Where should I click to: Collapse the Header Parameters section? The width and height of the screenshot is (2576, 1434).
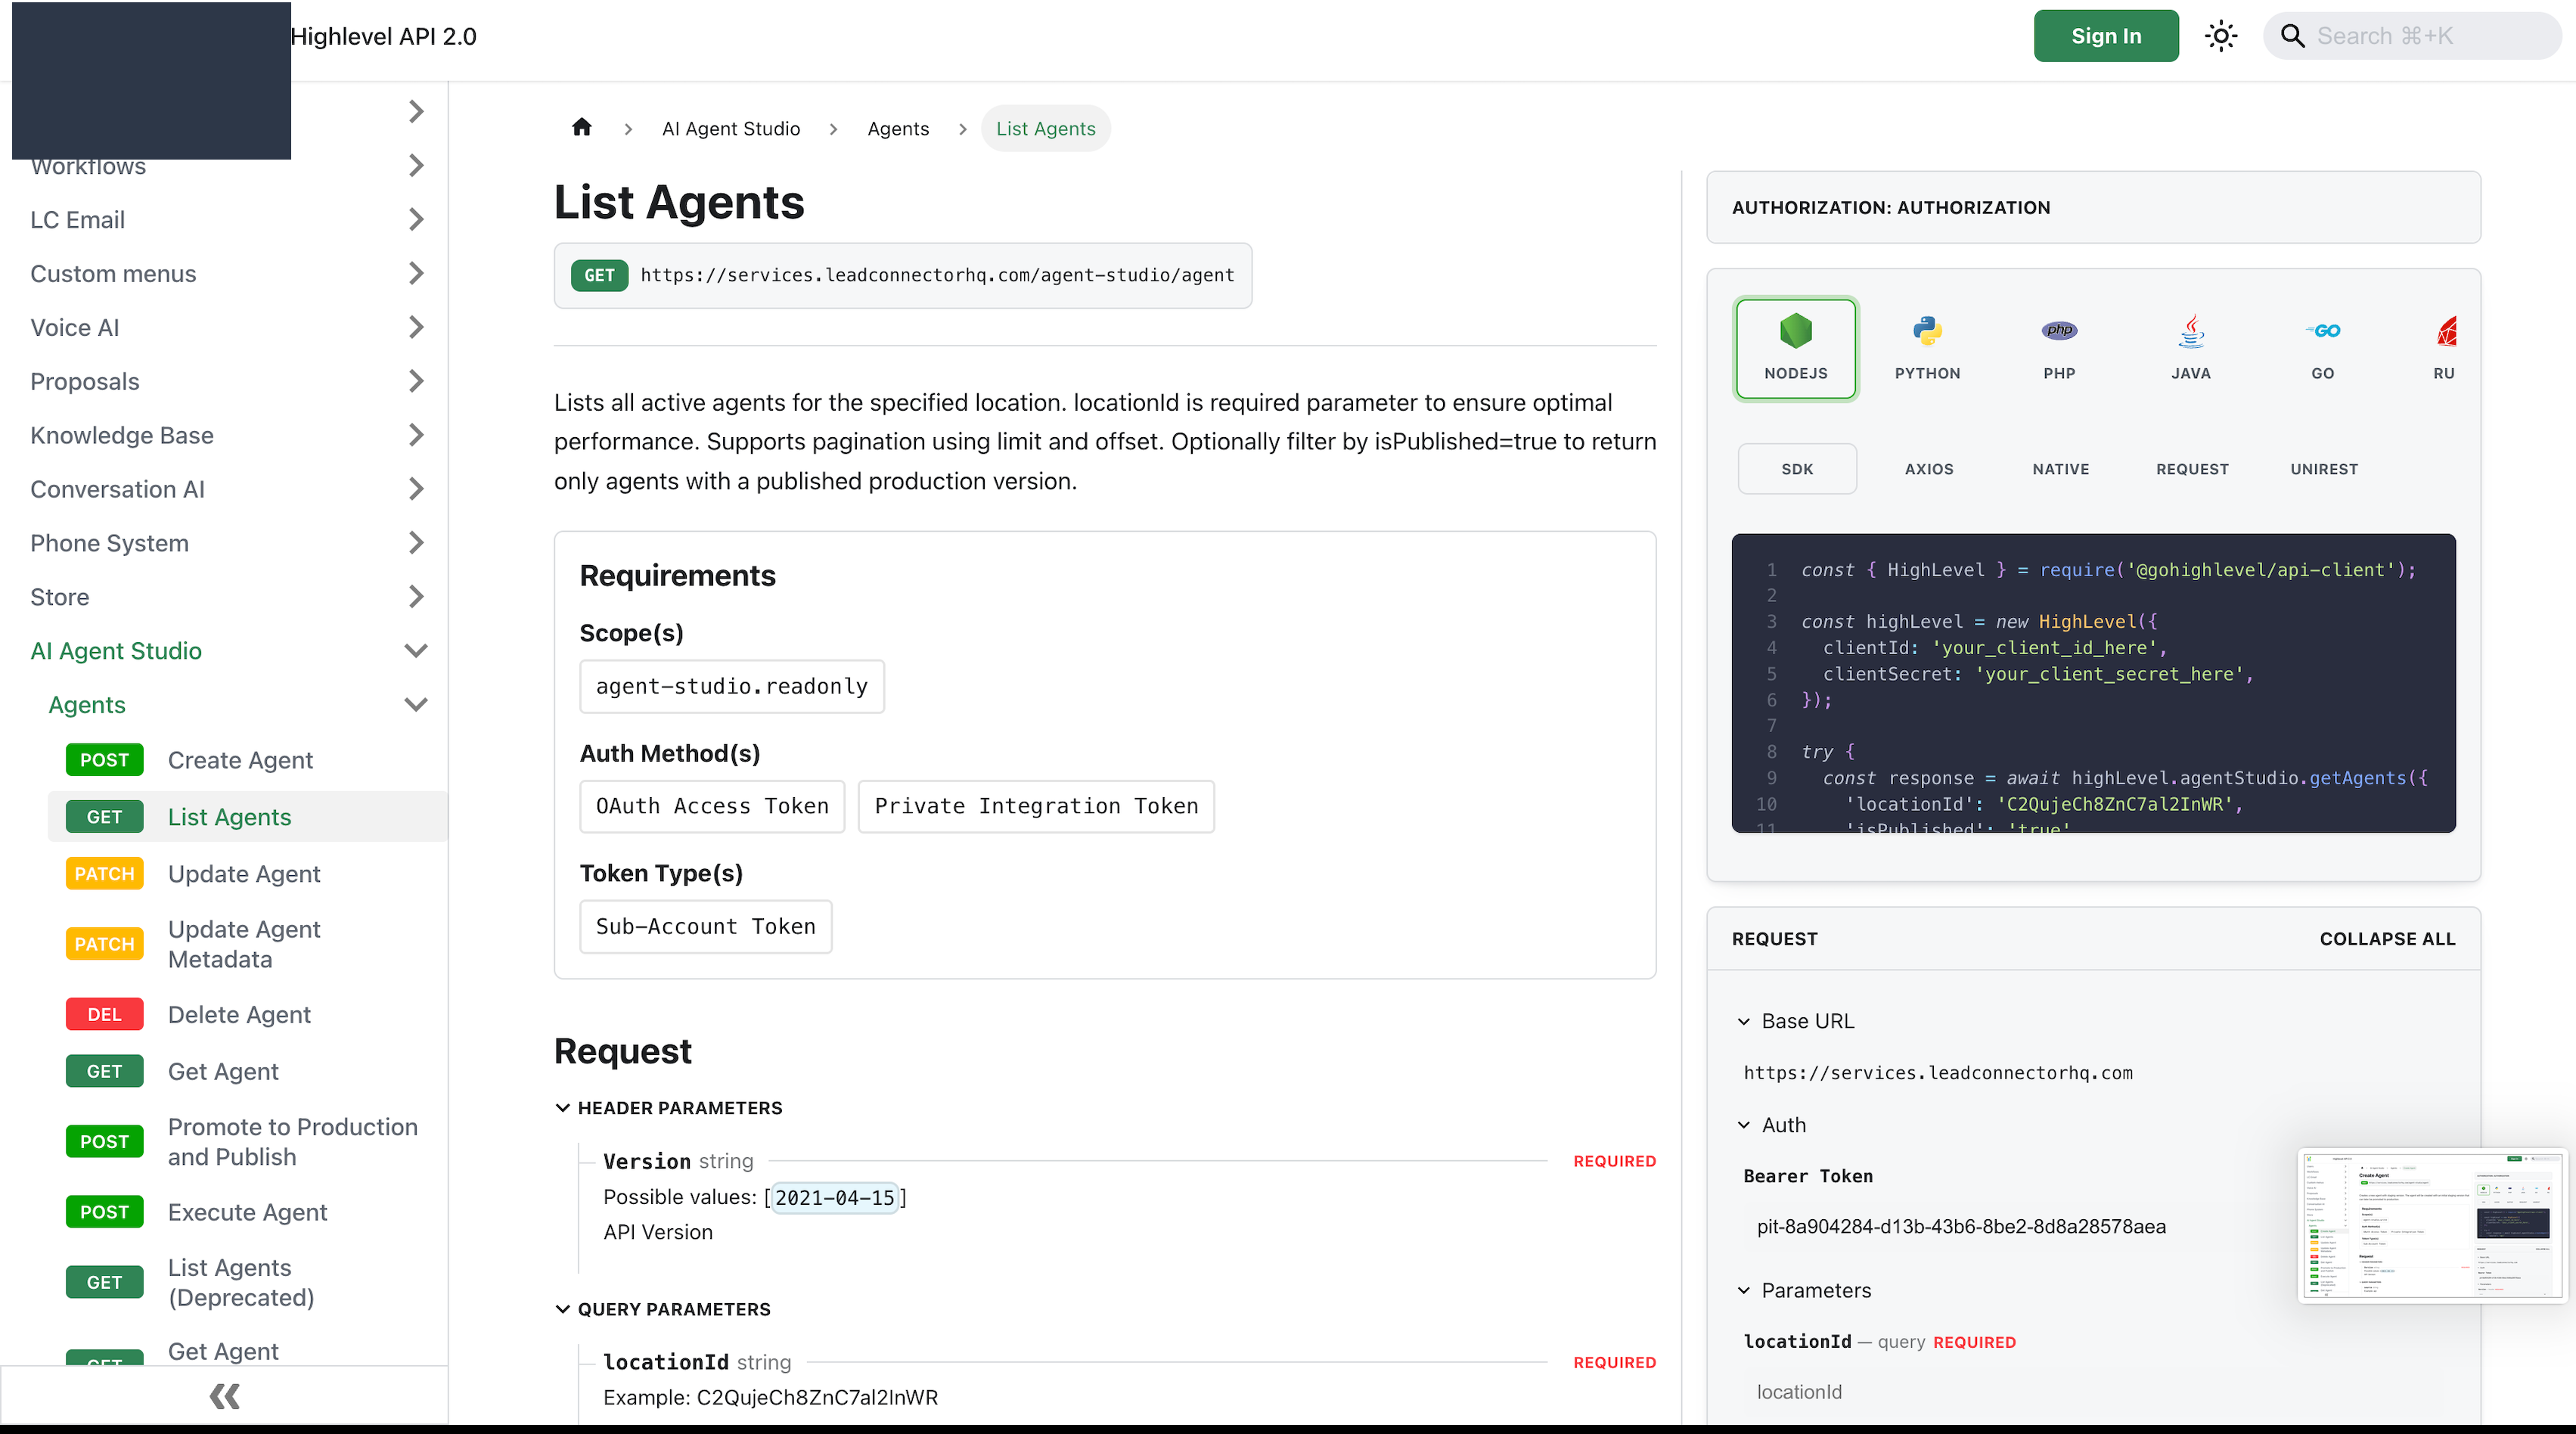(x=562, y=1108)
